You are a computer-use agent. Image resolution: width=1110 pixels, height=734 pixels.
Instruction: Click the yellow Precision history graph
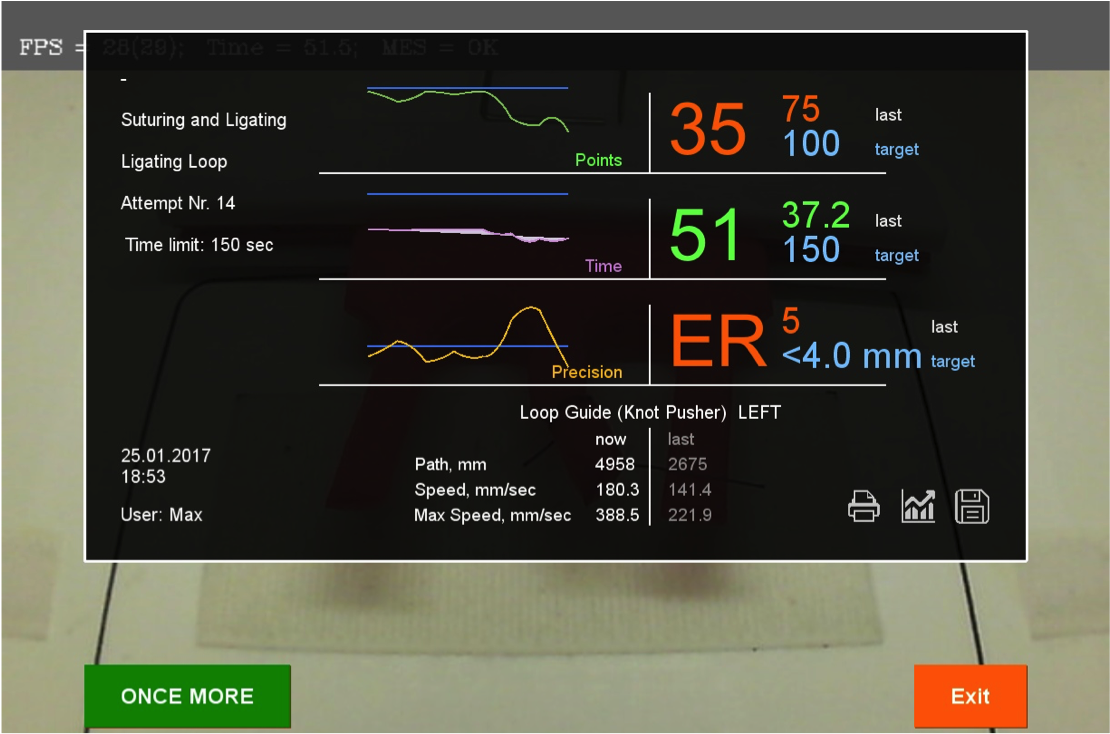[x=468, y=340]
